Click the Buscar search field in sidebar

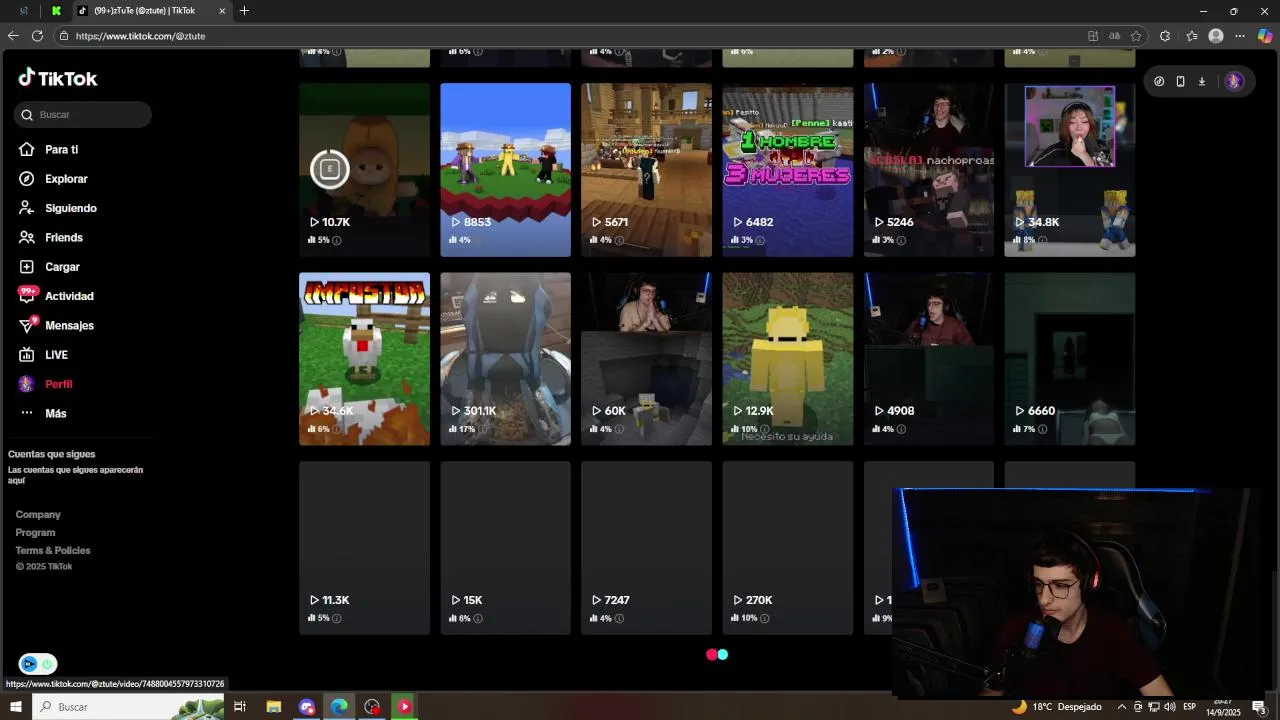83,114
